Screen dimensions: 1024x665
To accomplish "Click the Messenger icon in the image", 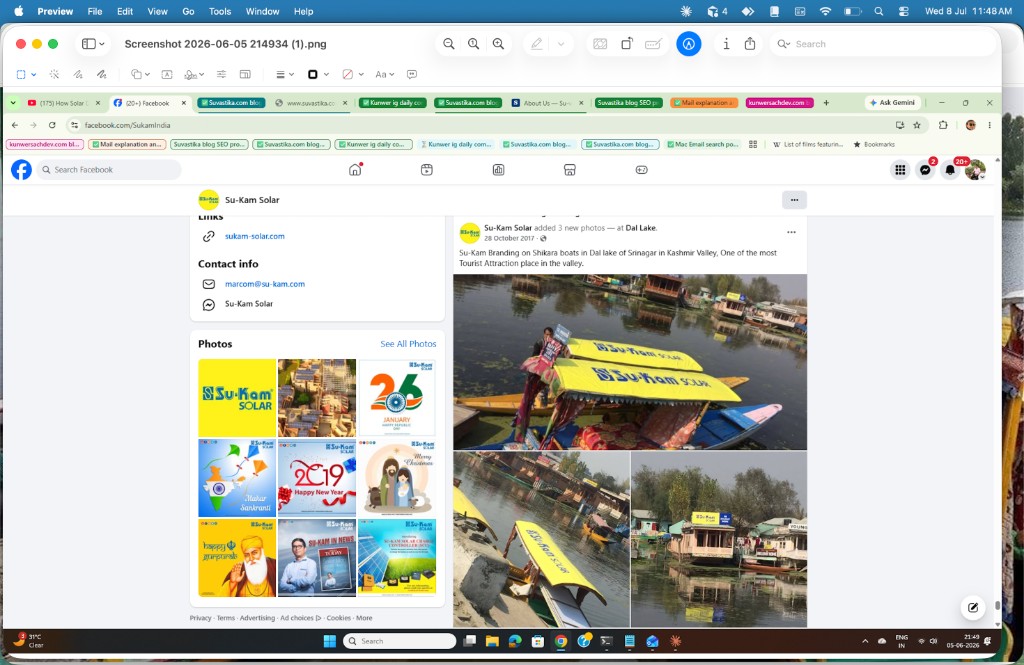I will (x=925, y=170).
